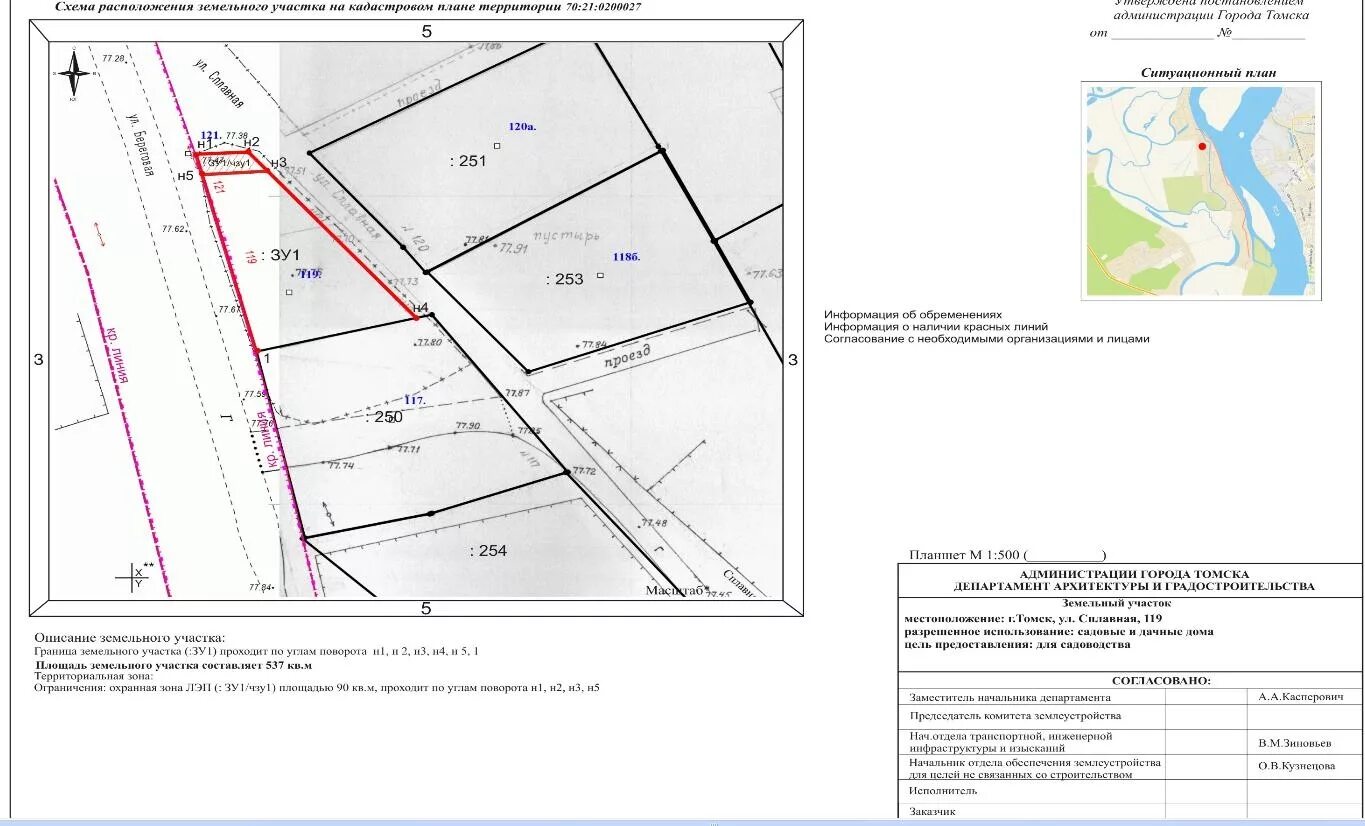The height and width of the screenshot is (826, 1365).
Task: Click boundary point н4 on the map
Action: click(417, 317)
